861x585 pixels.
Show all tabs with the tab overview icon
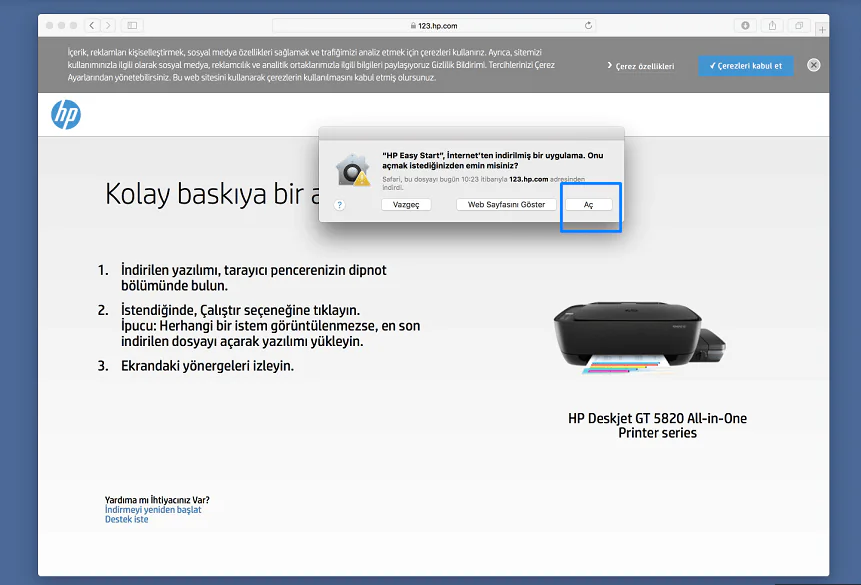(x=799, y=25)
